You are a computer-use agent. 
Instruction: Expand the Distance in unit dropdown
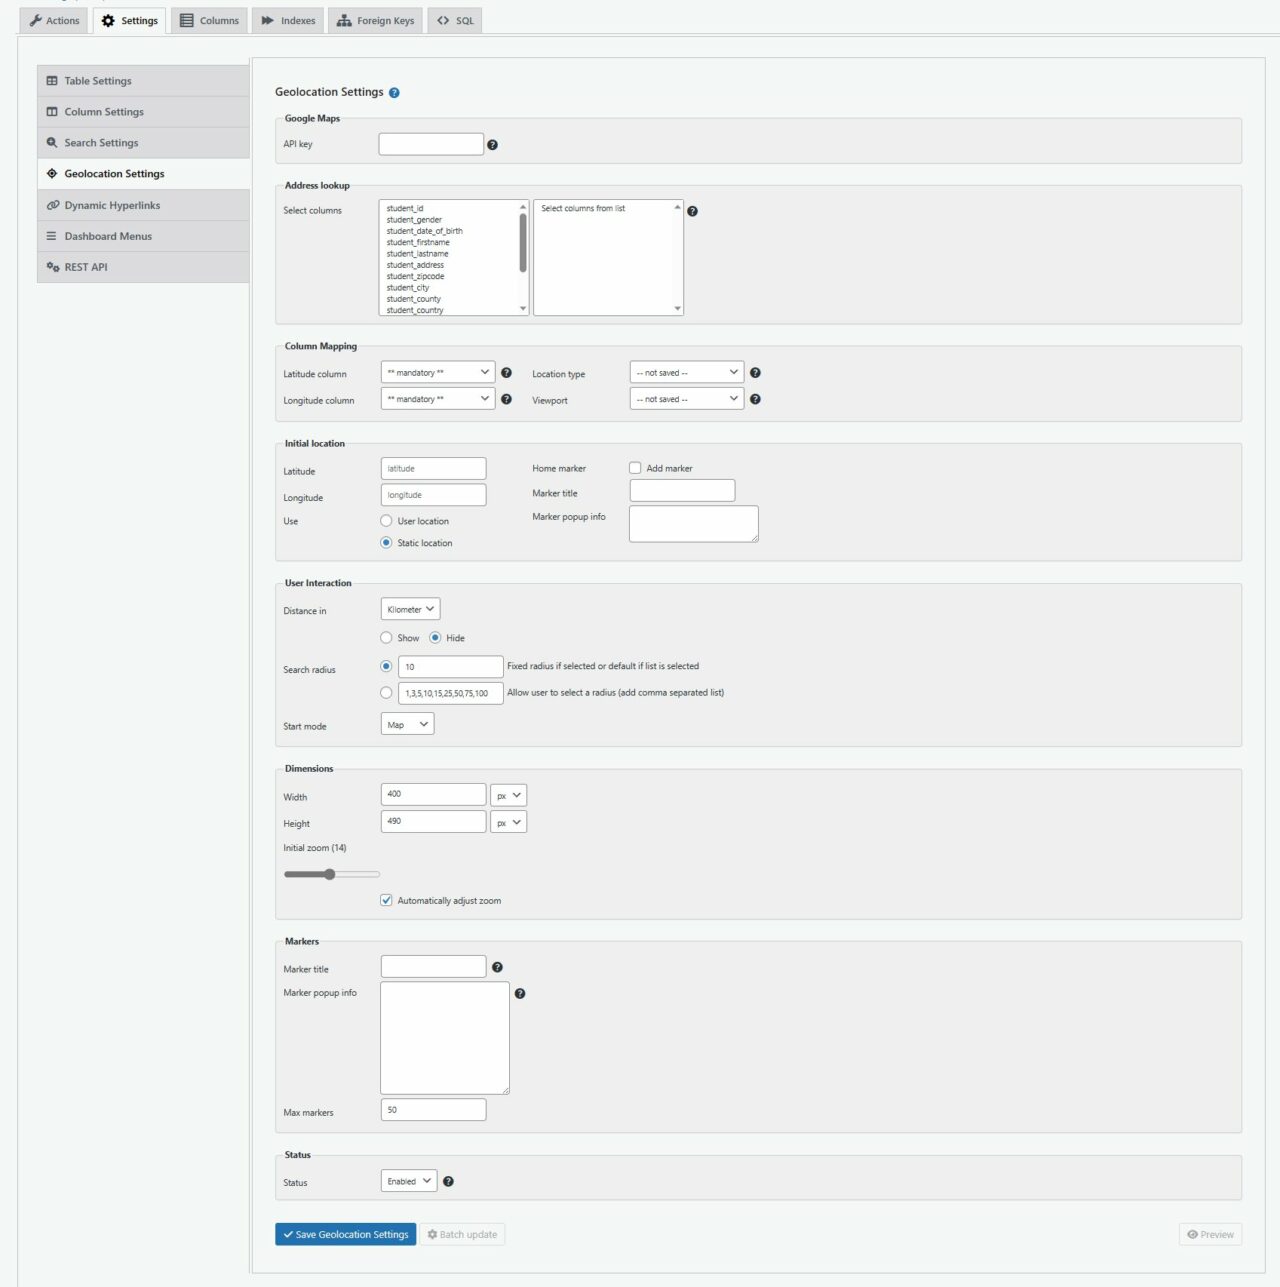pos(409,608)
